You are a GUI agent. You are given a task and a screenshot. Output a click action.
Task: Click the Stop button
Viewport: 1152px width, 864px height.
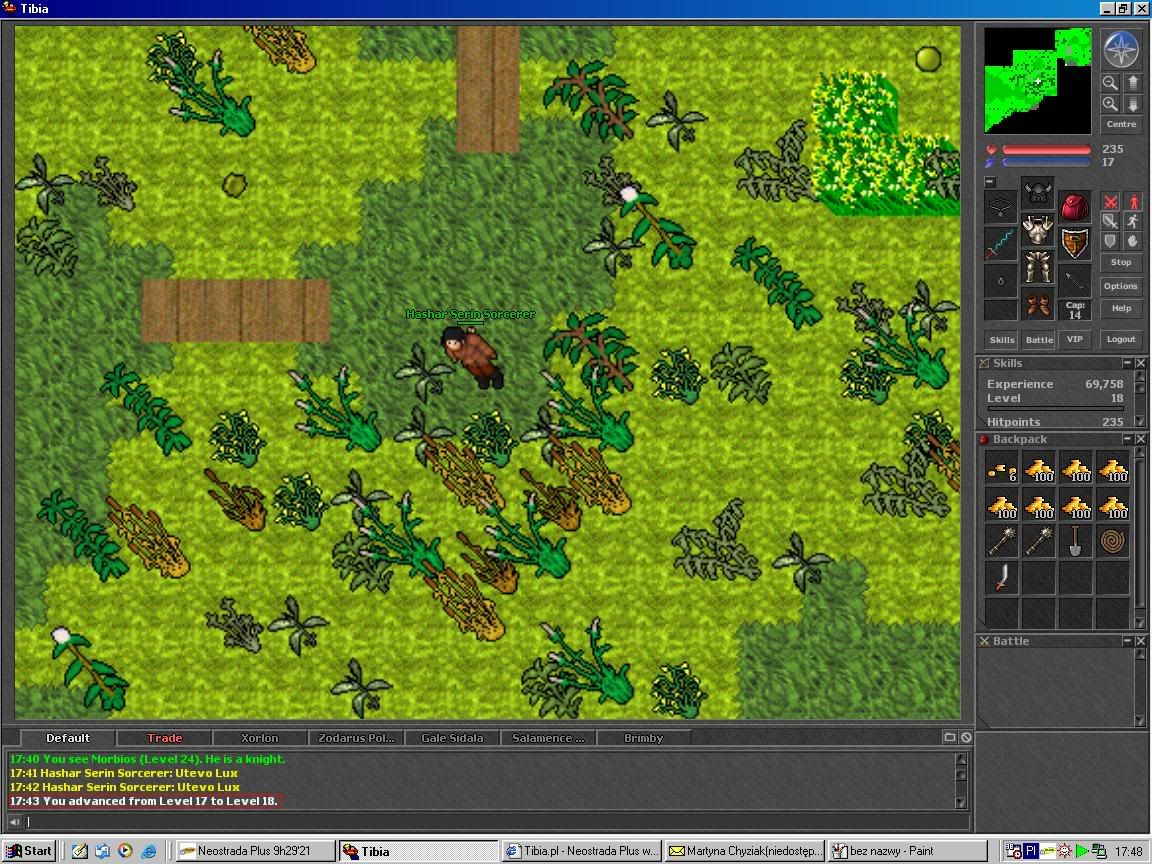tap(1121, 262)
